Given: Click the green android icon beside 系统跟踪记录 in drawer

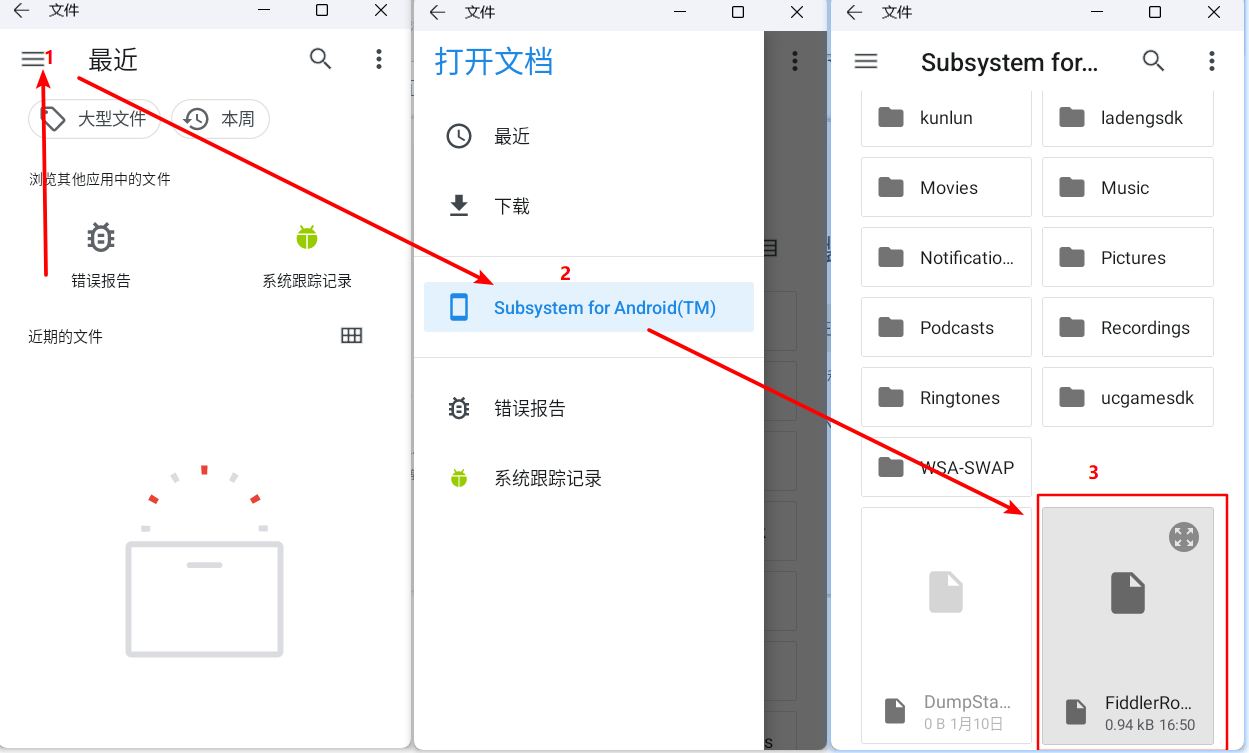Looking at the screenshot, I should tap(459, 478).
